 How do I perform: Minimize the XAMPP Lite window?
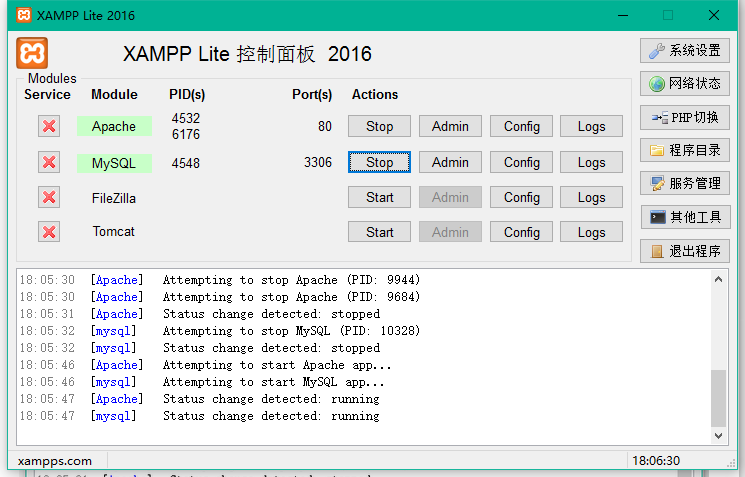click(623, 15)
